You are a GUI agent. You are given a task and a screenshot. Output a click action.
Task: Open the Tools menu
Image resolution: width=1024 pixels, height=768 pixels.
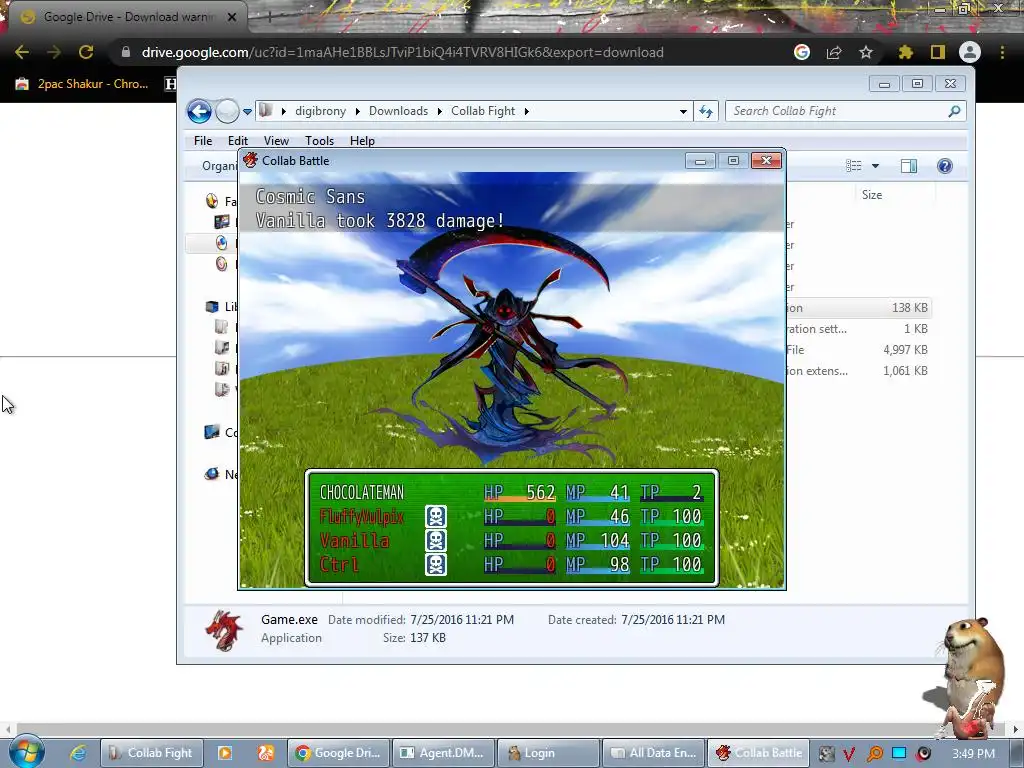[319, 140]
